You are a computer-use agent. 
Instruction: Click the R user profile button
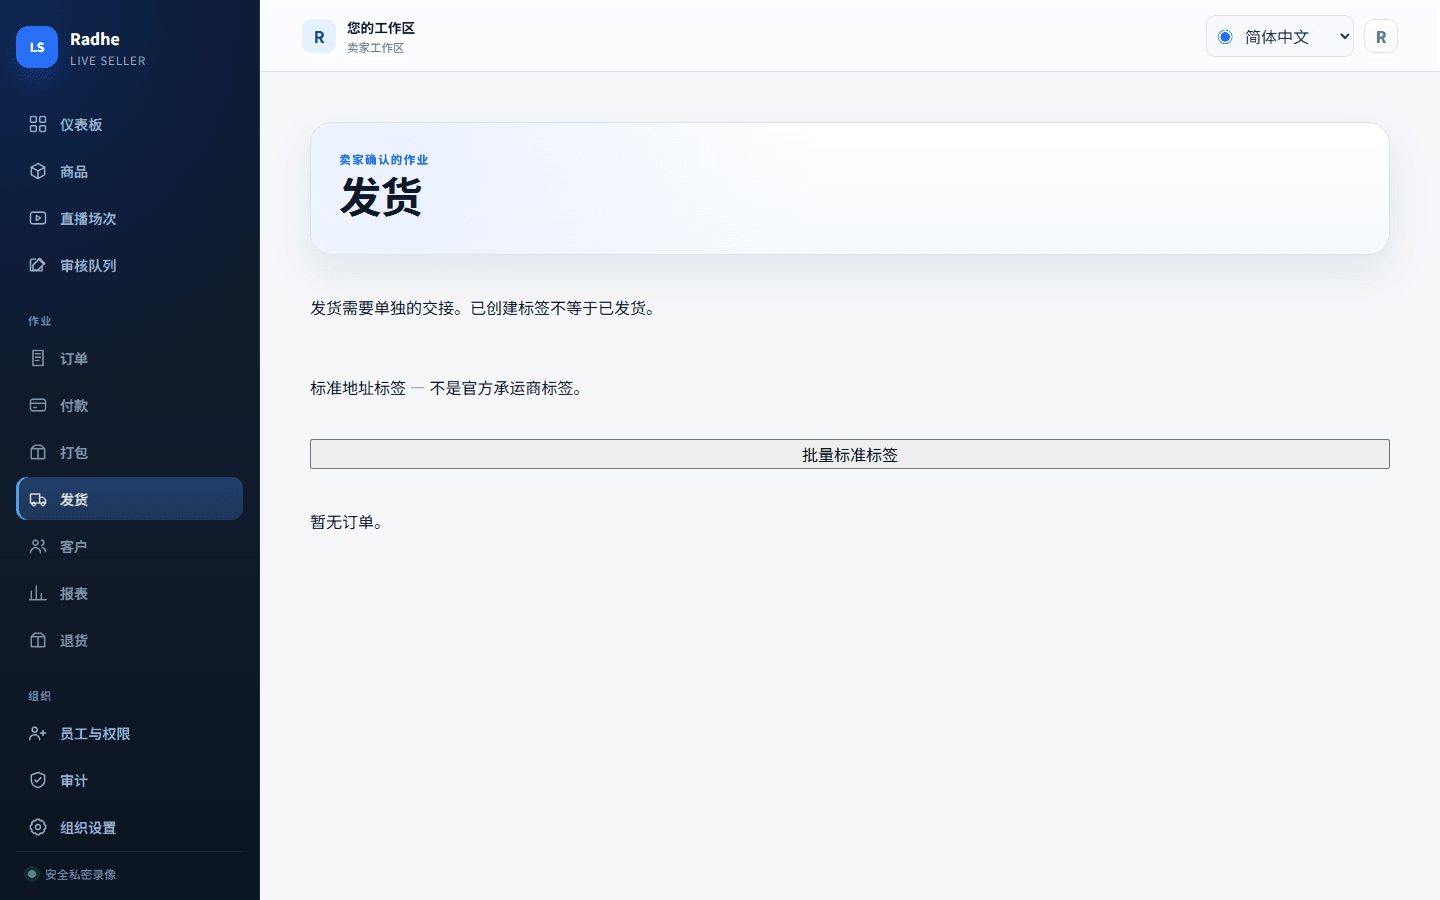(x=1381, y=37)
